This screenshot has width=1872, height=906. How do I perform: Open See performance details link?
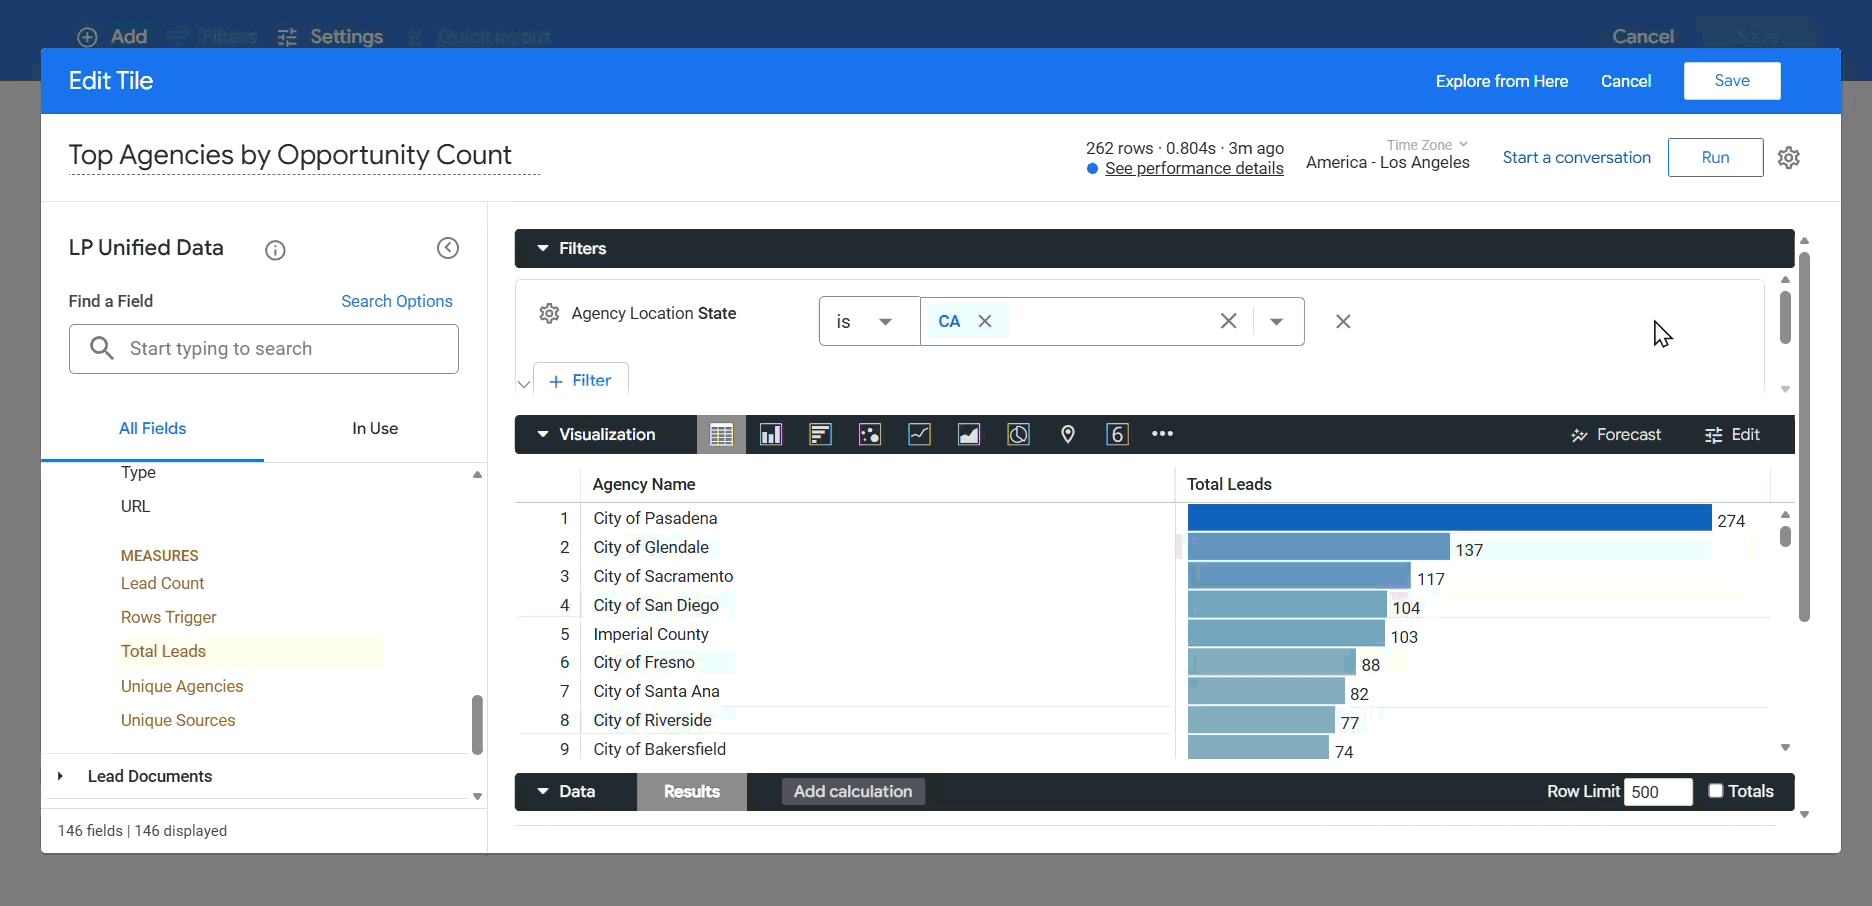coord(1194,168)
